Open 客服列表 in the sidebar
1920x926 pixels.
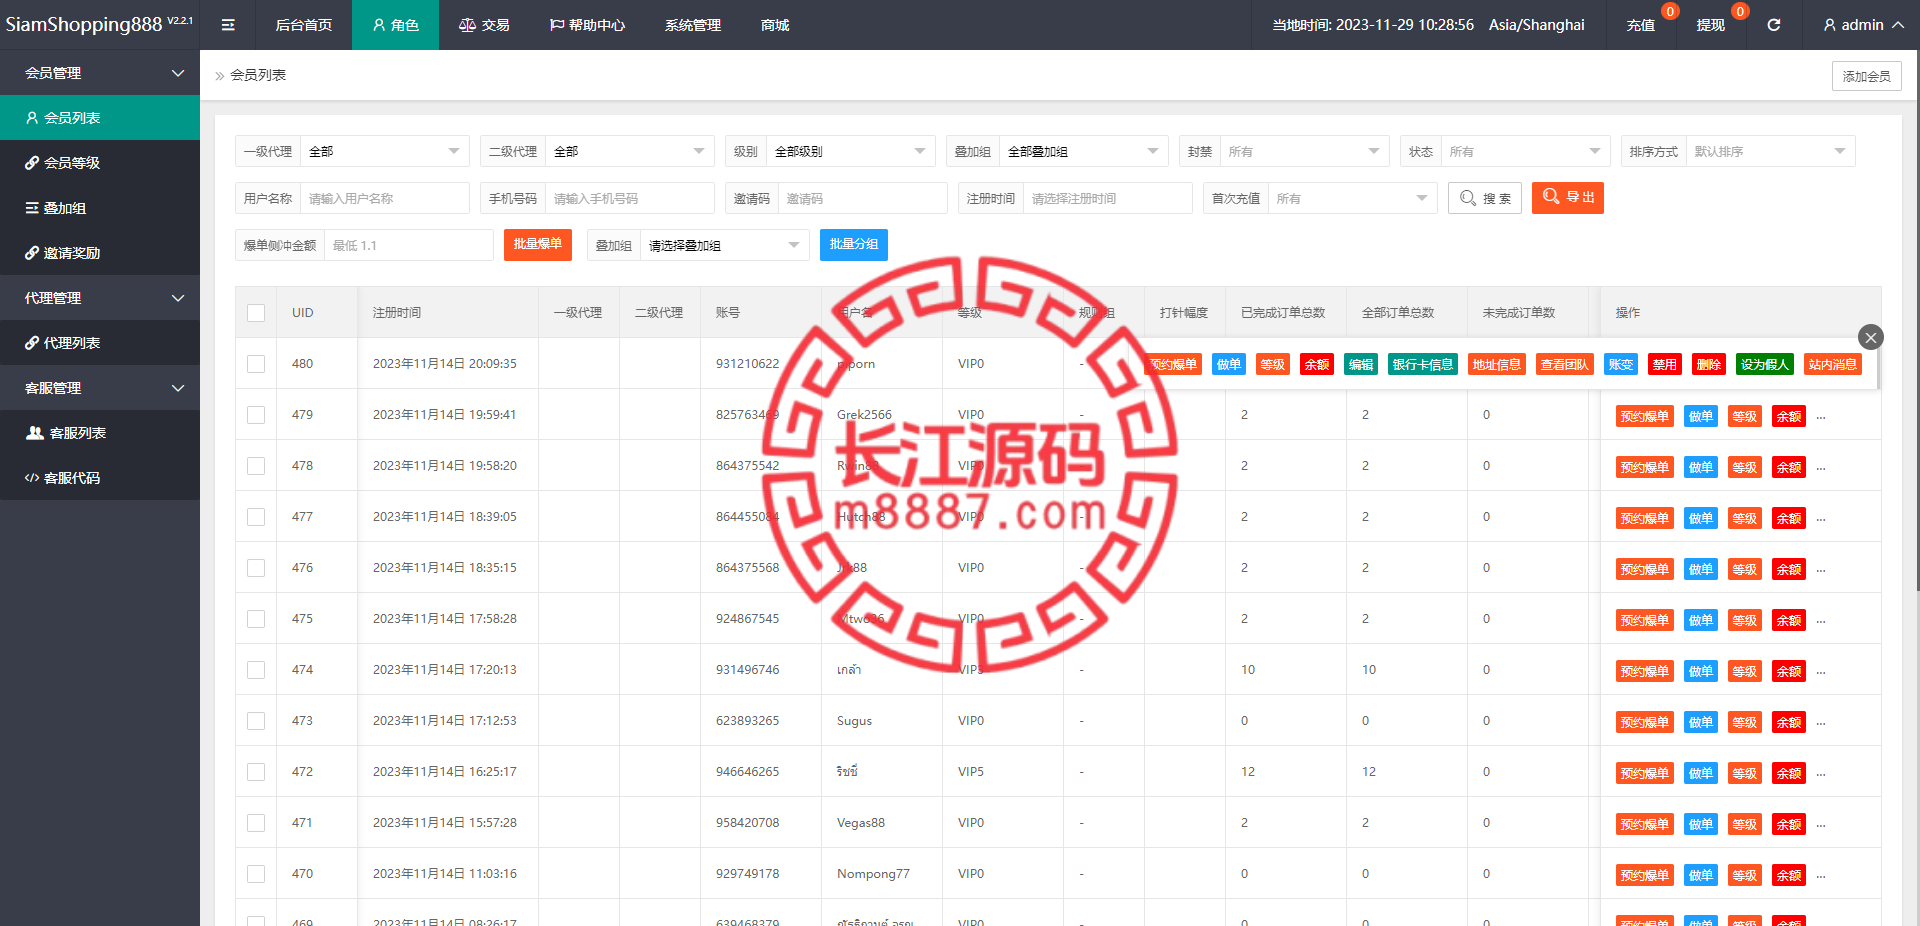(100, 433)
